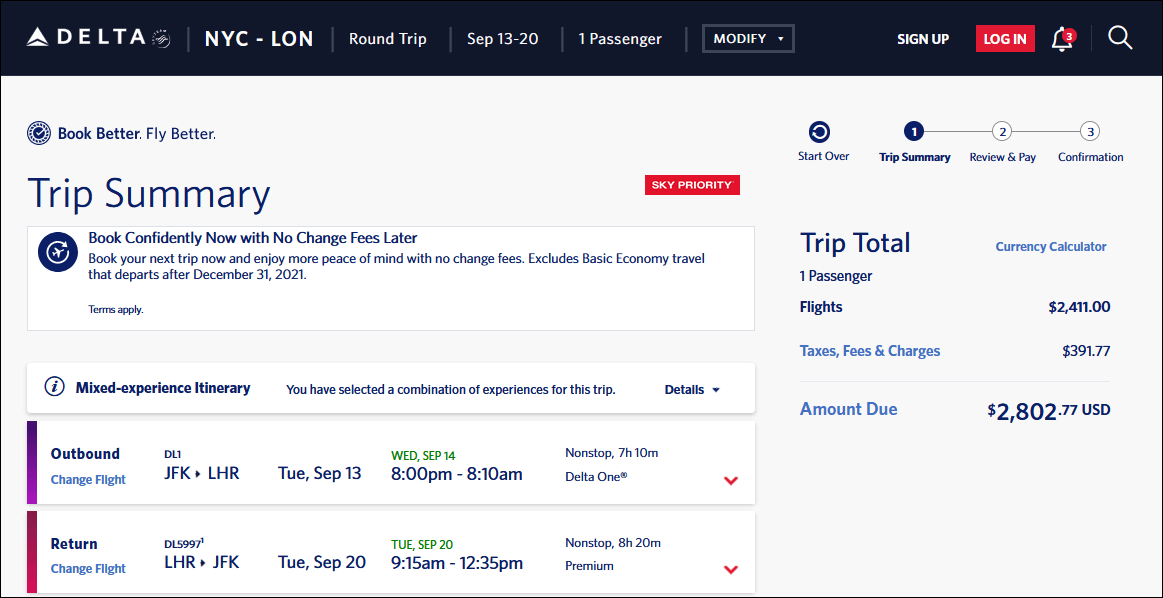Screen dimensions: 1163x598
Task: Click the SIGN UP link
Action: (922, 39)
